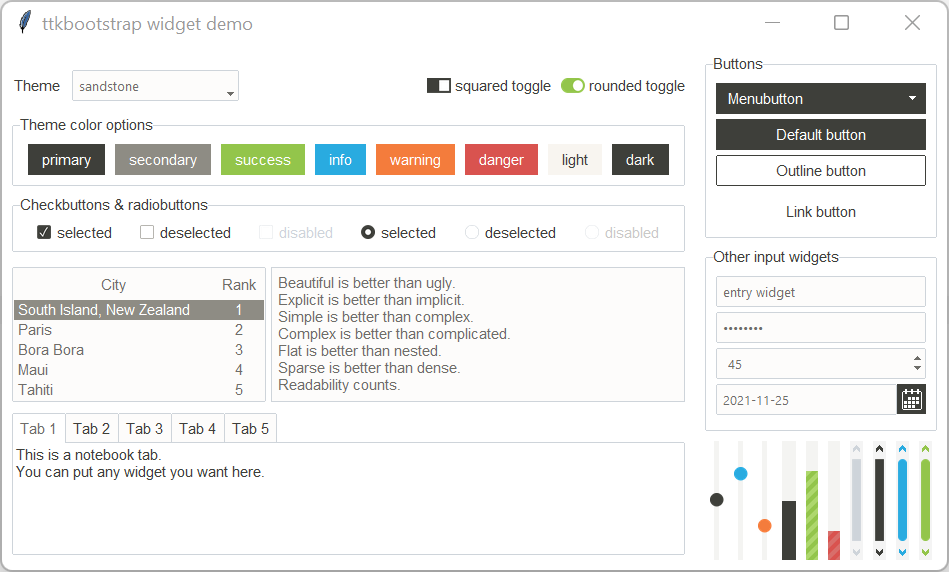Open the Theme combobox showing sandstone
949x572 pixels.
pos(156,86)
